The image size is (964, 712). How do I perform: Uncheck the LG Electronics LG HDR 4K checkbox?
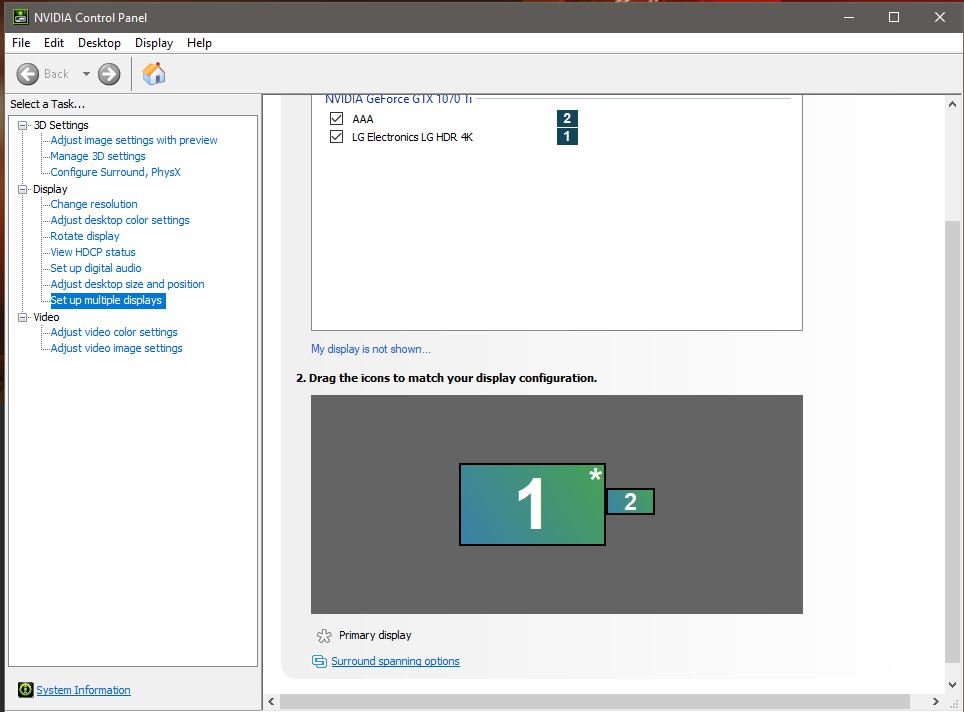point(336,136)
